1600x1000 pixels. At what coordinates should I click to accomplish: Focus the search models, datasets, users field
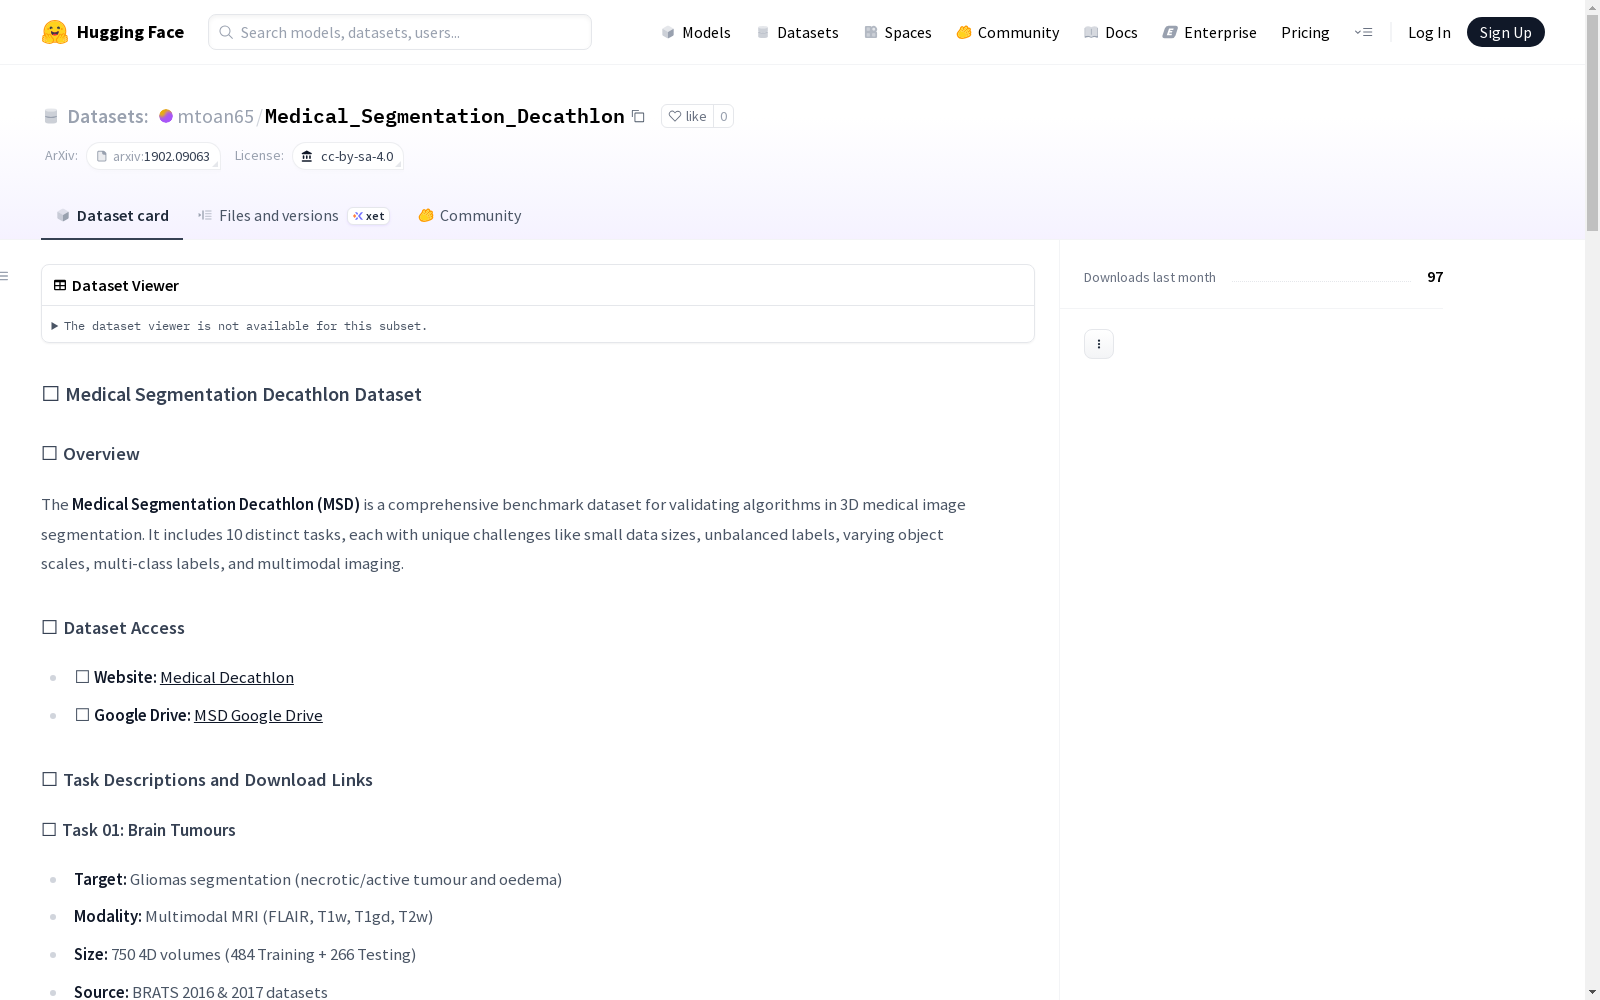pos(400,32)
